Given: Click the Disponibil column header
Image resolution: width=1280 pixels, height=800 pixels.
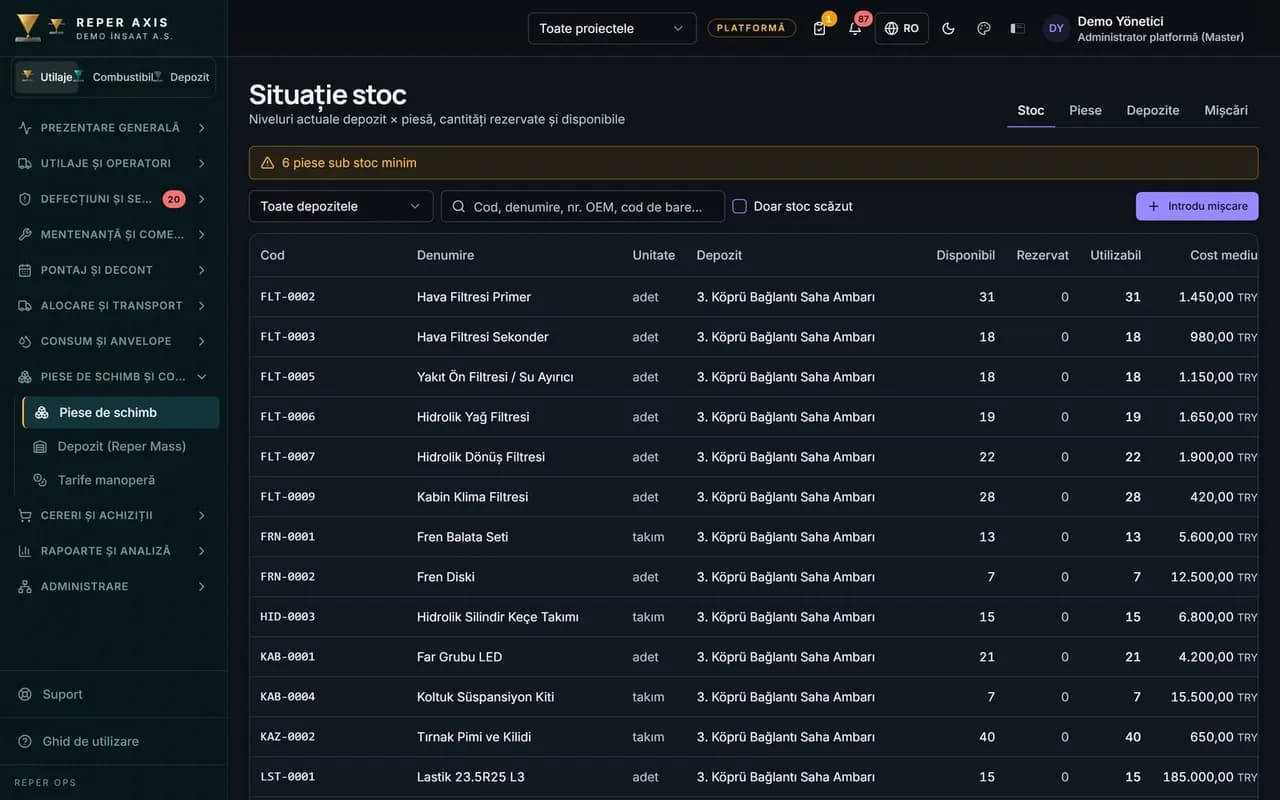Looking at the screenshot, I should pos(965,255).
